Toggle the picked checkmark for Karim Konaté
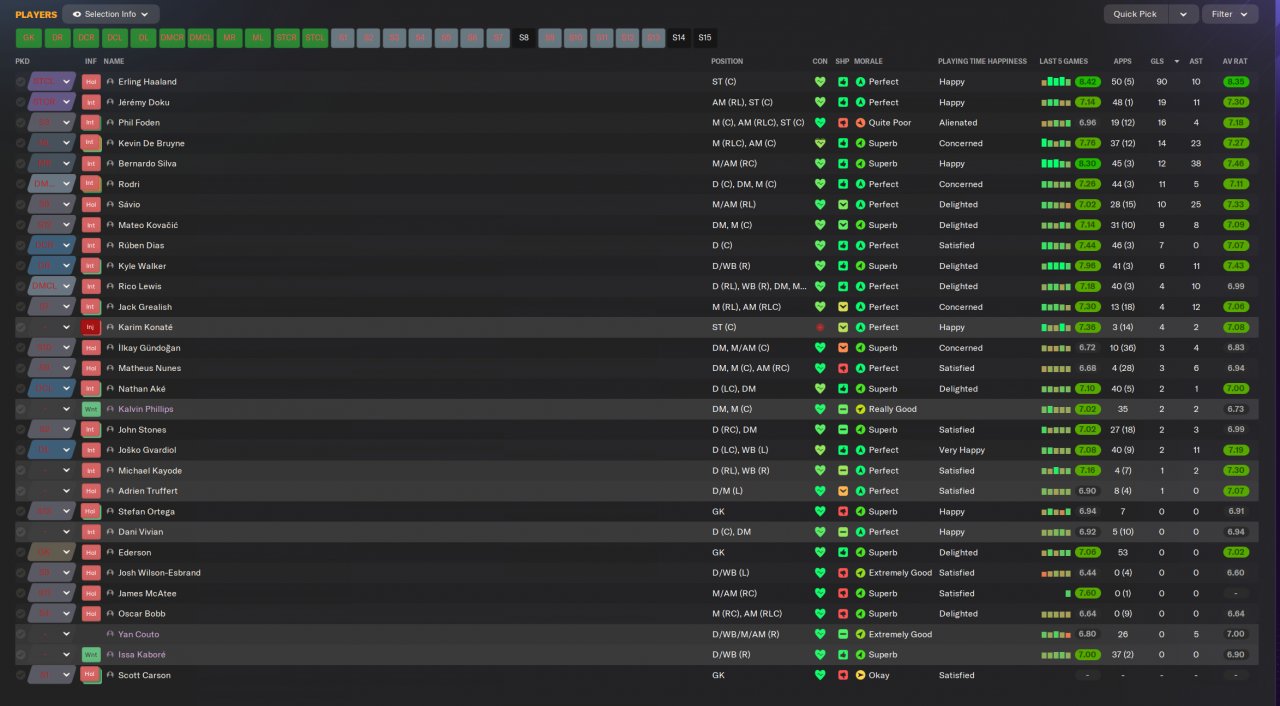This screenshot has width=1280, height=706. coord(21,327)
